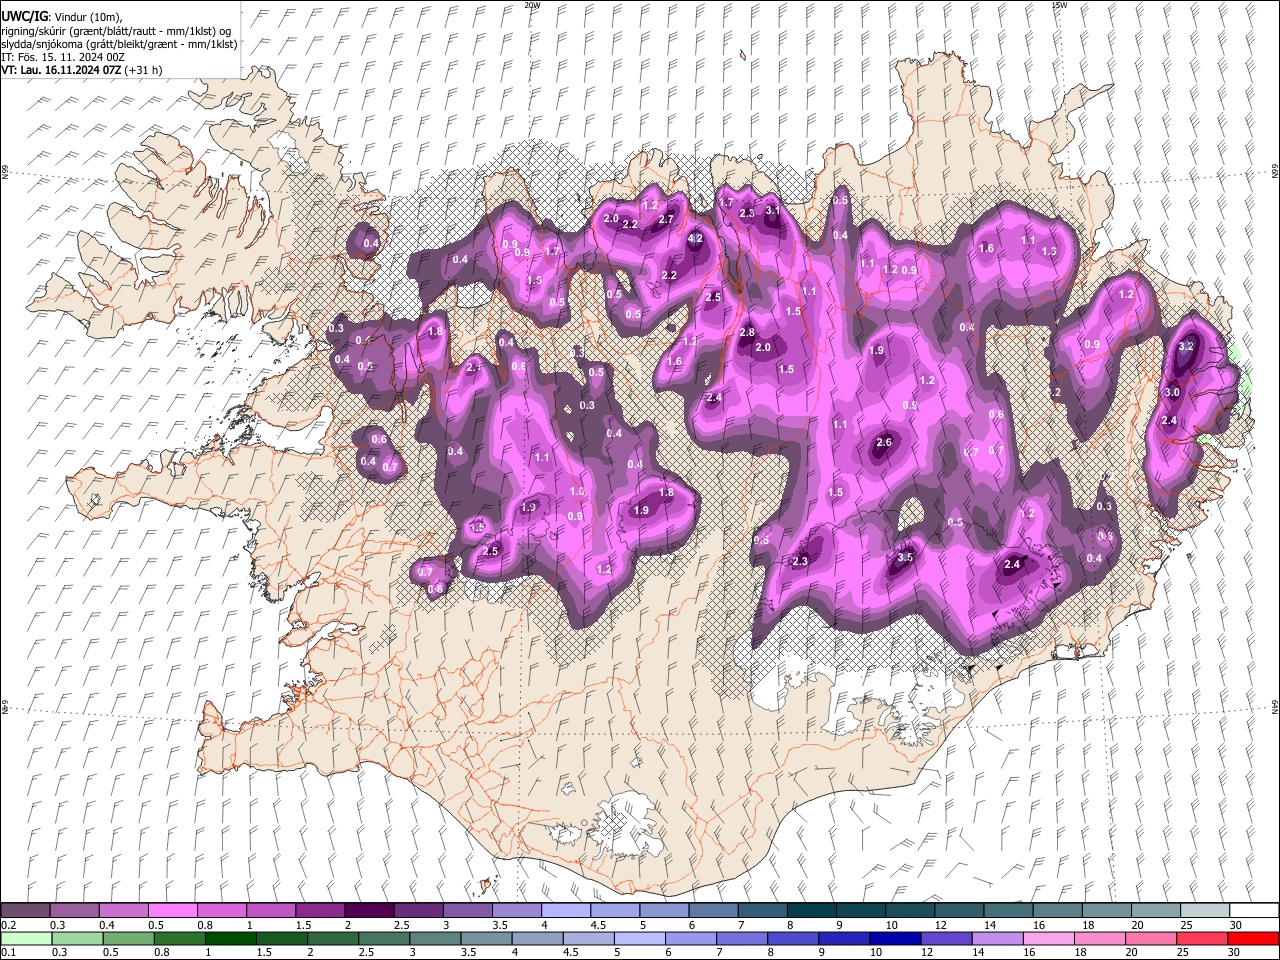Click the 3.5 snowfall value label
Screen dimensions: 1280x960
click(906, 557)
